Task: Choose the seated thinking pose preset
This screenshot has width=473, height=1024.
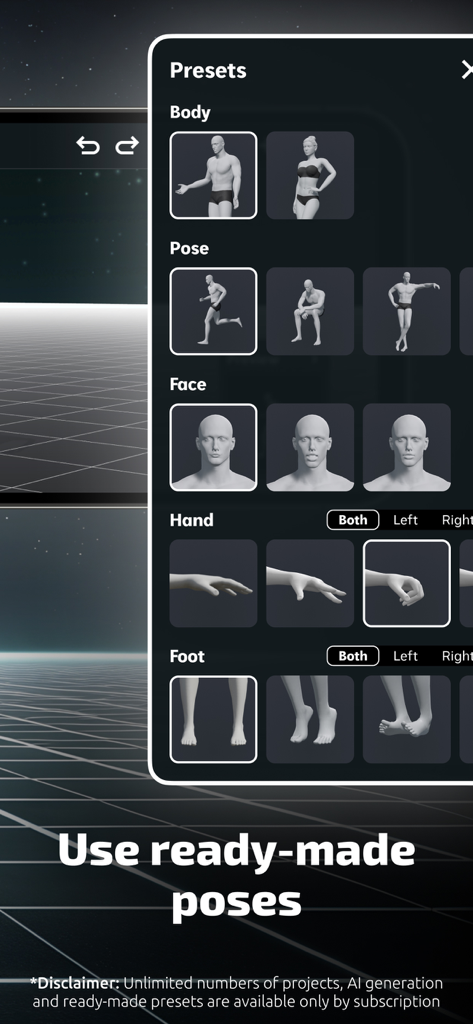Action: 310,311
